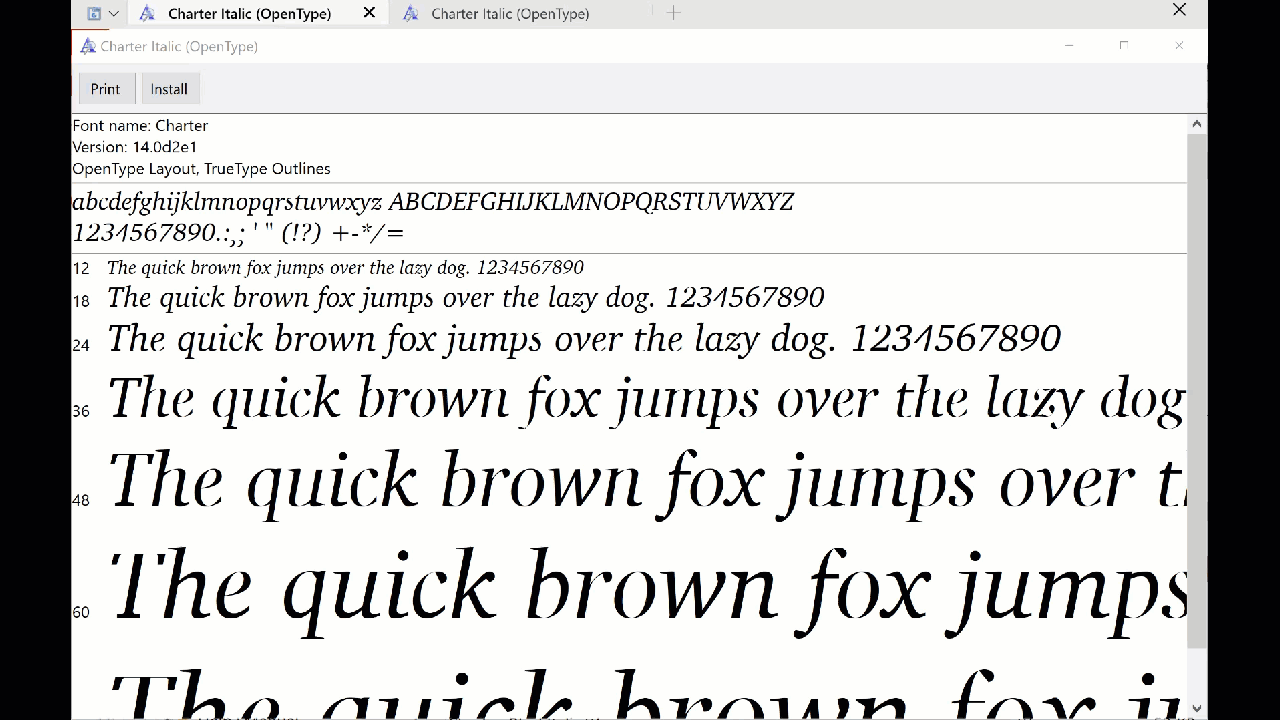Click the '18' size label
This screenshot has width=1280, height=720.
[81, 301]
